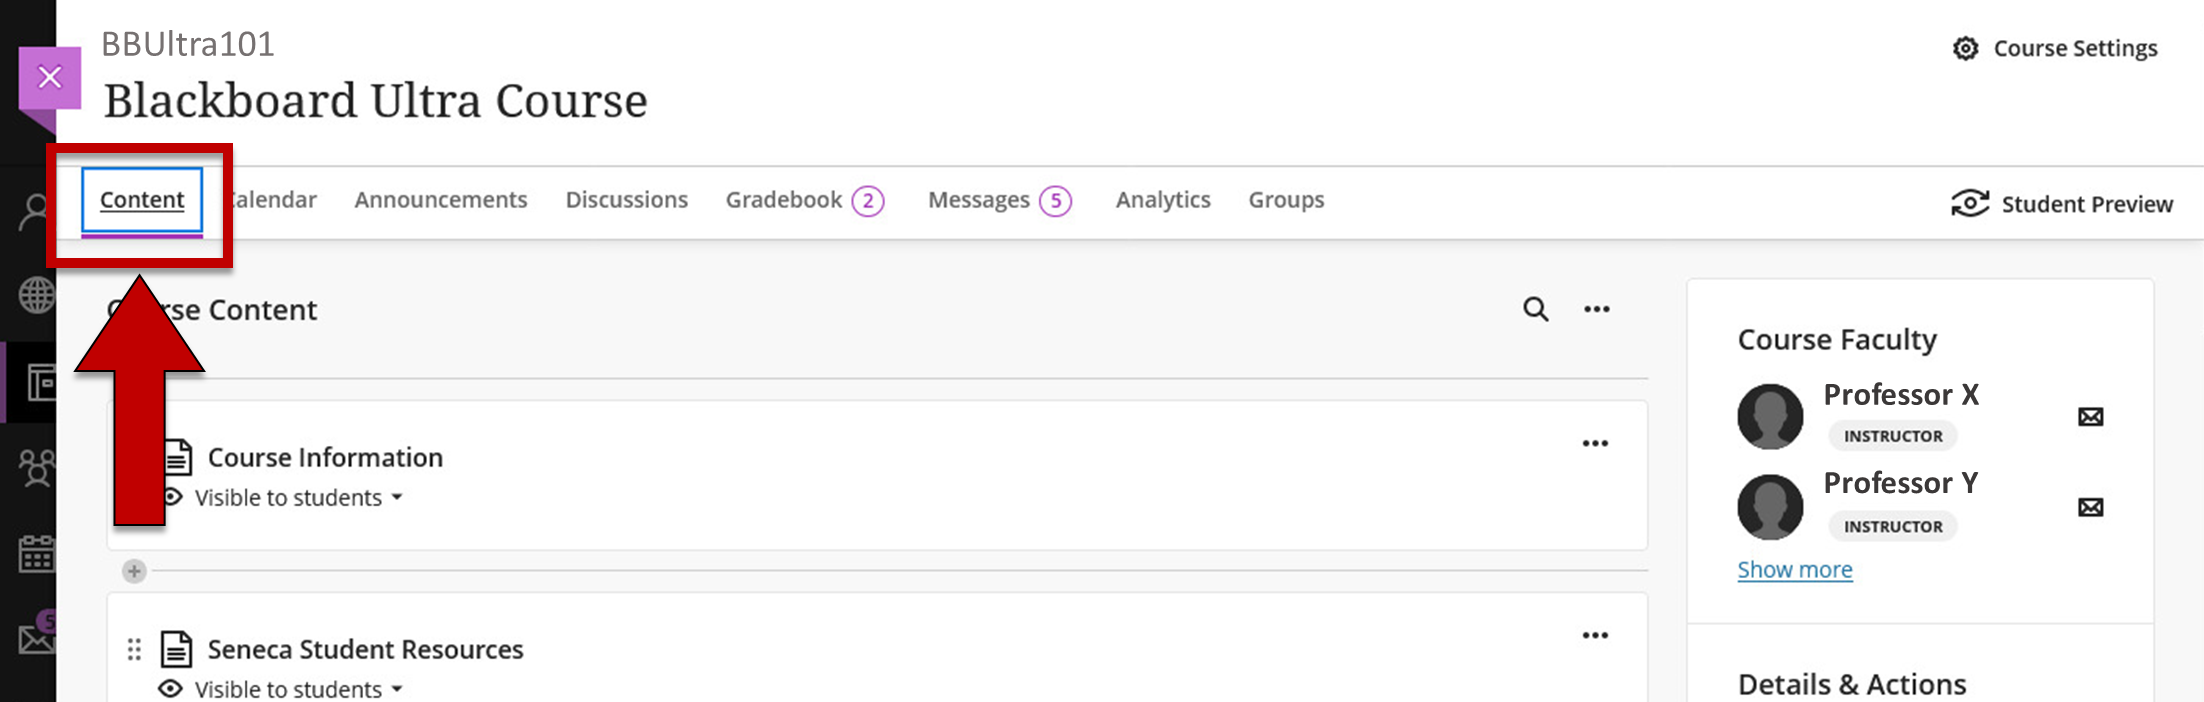The width and height of the screenshot is (2204, 702).
Task: Grab the drag handle for Seneca Student Resources
Action: pos(134,650)
